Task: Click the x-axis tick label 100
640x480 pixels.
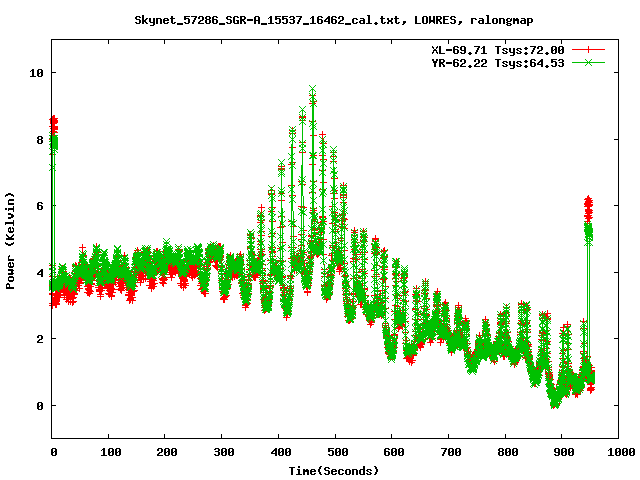Action: coord(111,452)
